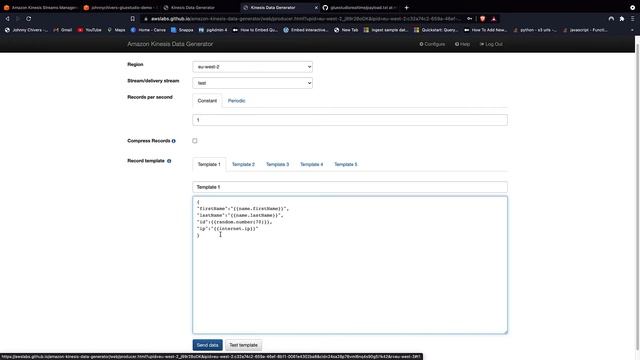This screenshot has width=640, height=360.
Task: Focus the records per second number field
Action: click(350, 120)
